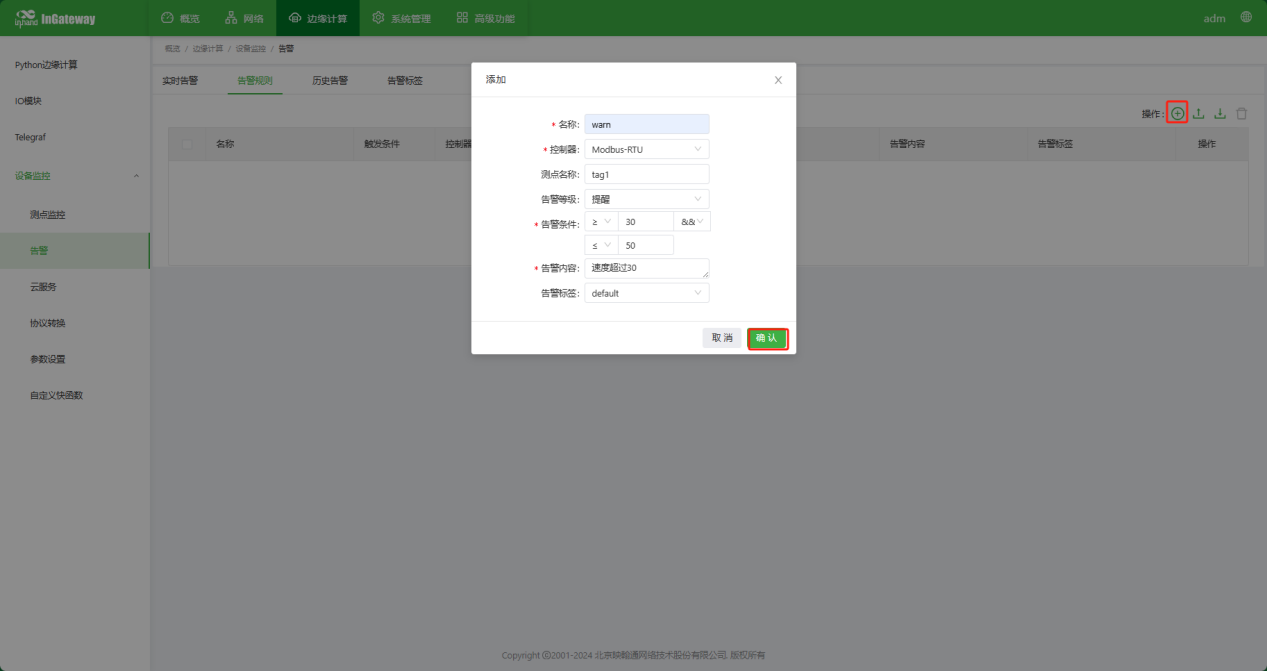
Task: Click the add alarm rule plus icon
Action: (1177, 114)
